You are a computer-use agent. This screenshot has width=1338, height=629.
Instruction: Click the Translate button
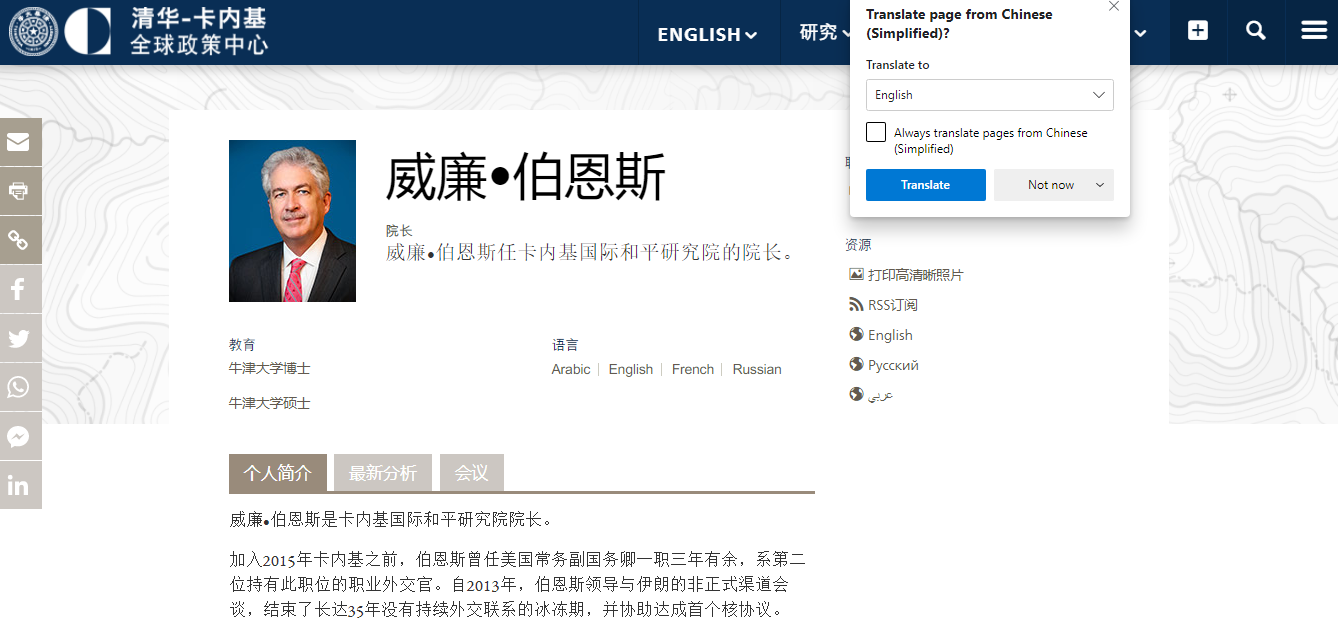click(x=926, y=185)
